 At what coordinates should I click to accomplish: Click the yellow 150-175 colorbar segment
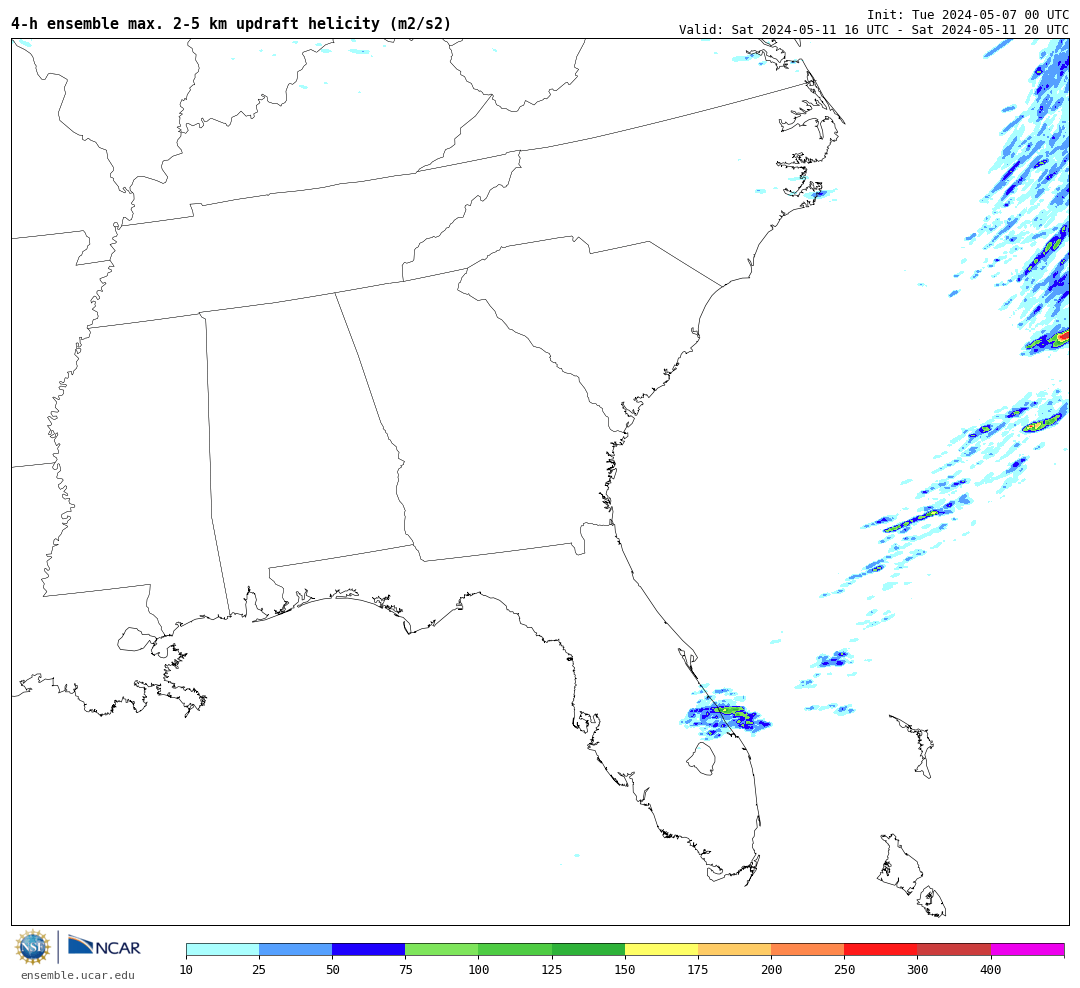[x=661, y=949]
